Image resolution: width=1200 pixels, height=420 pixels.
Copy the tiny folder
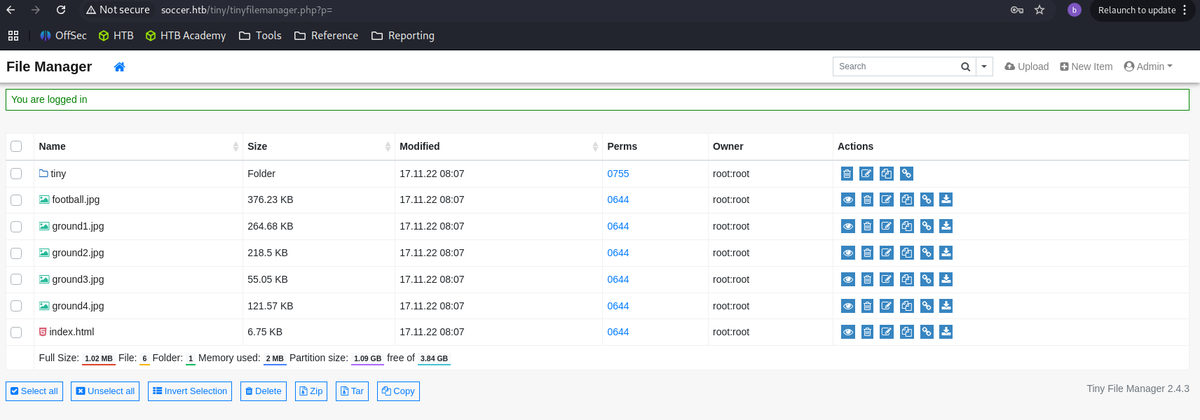point(887,174)
